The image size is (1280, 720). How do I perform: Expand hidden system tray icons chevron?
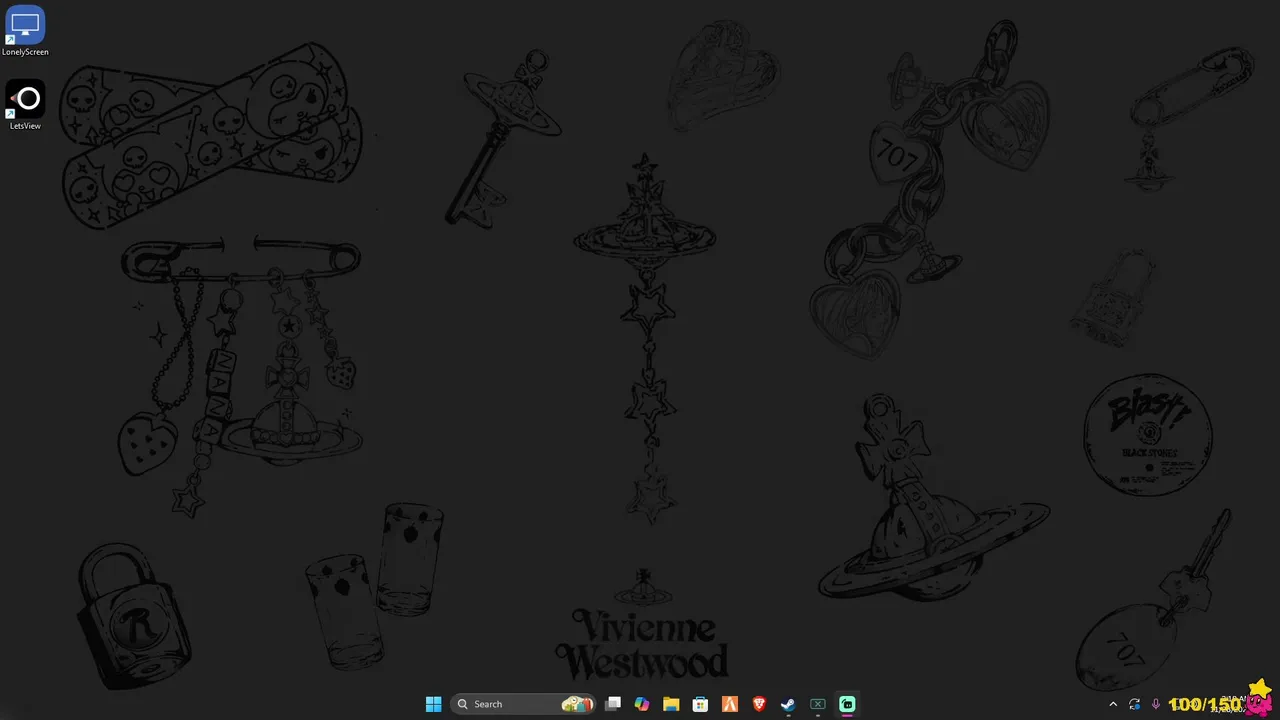point(1113,704)
